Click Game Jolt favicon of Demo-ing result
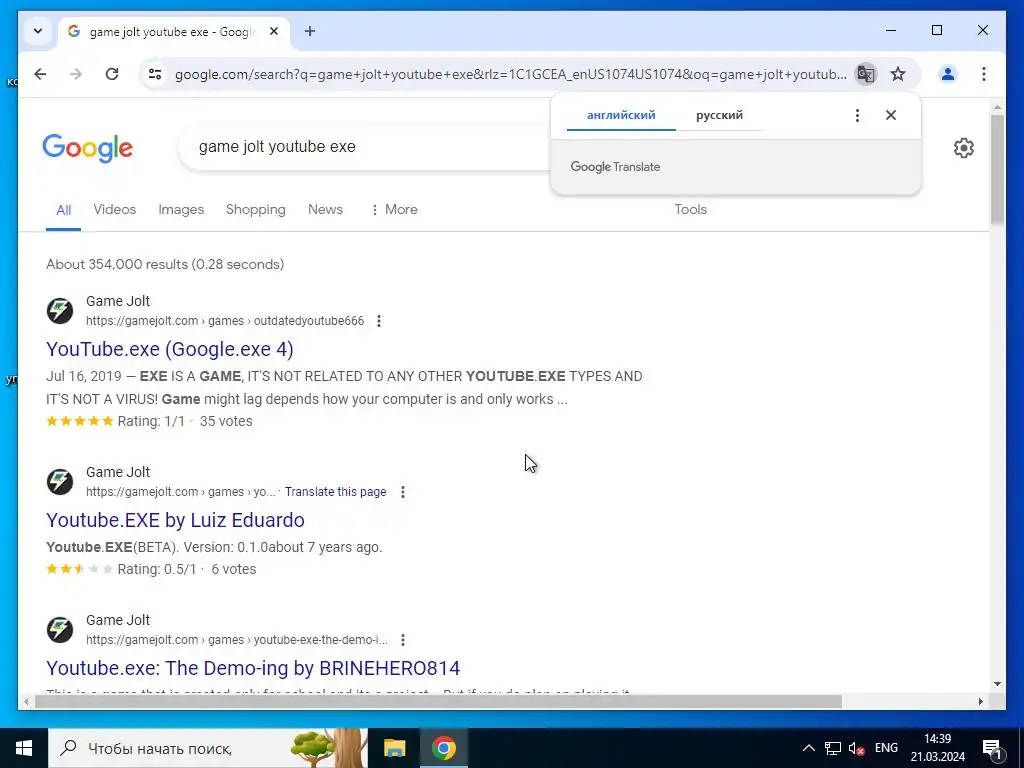This screenshot has width=1024, height=768. pyautogui.click(x=59, y=630)
